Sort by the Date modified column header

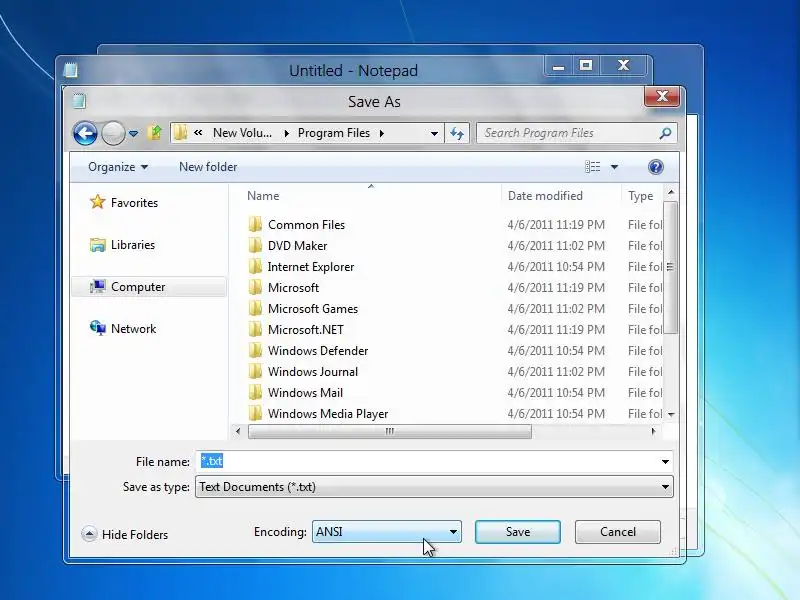point(545,196)
